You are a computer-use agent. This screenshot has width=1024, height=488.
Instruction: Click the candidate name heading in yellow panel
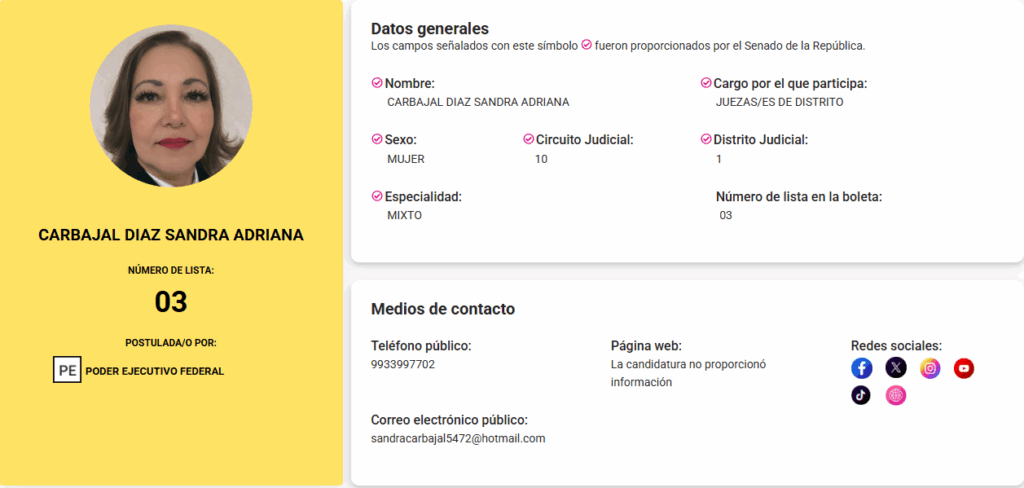pyautogui.click(x=171, y=235)
